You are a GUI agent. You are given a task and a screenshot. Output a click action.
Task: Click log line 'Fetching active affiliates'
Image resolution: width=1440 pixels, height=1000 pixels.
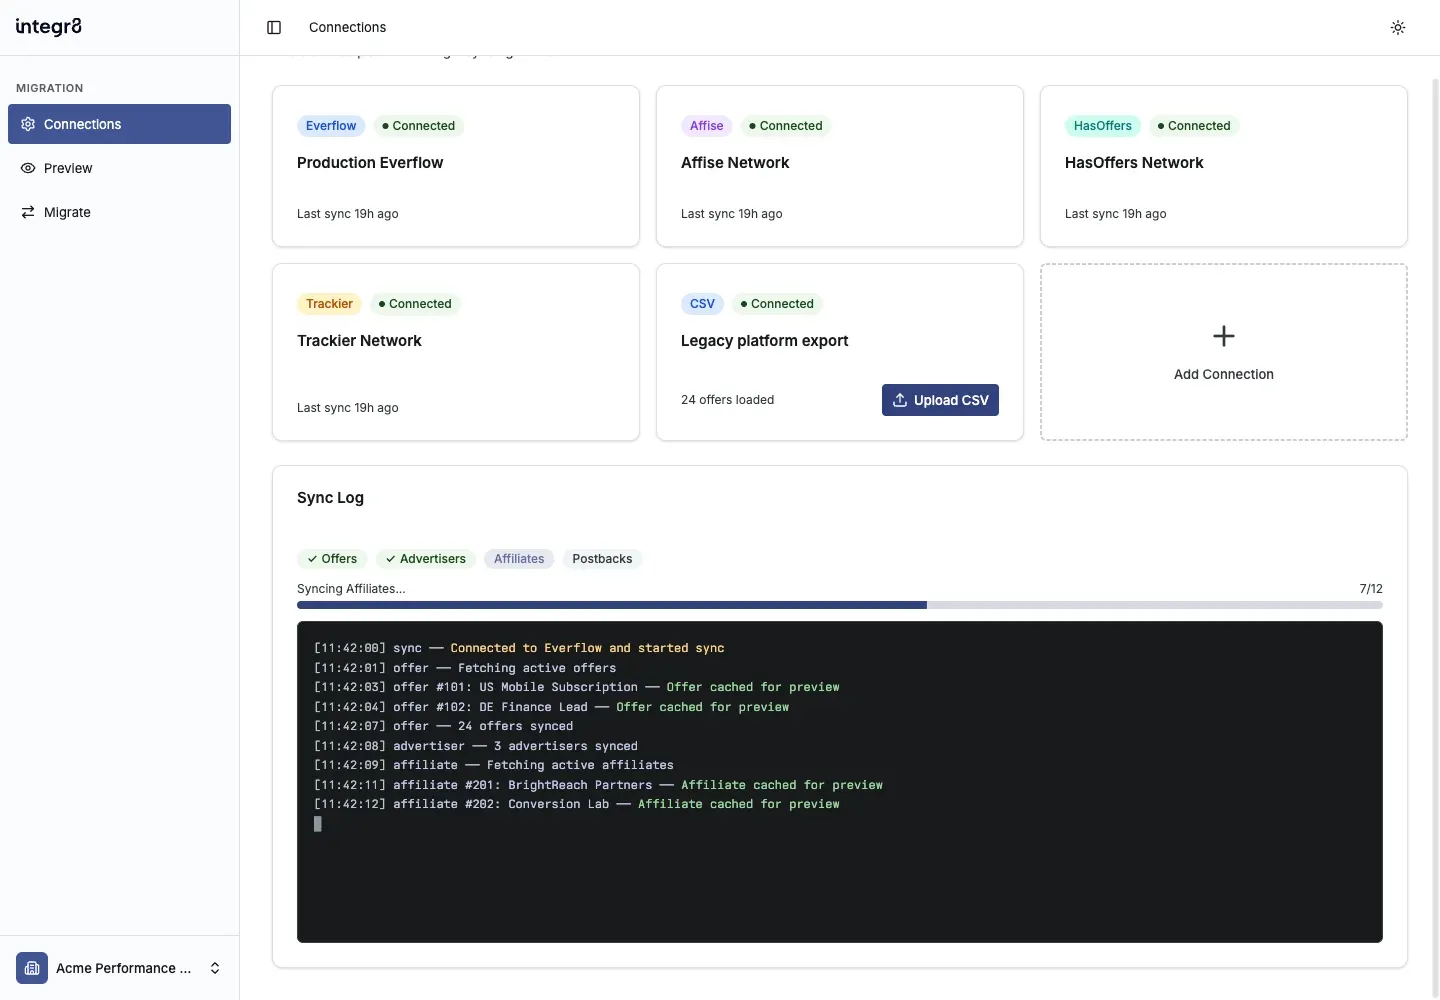point(494,765)
